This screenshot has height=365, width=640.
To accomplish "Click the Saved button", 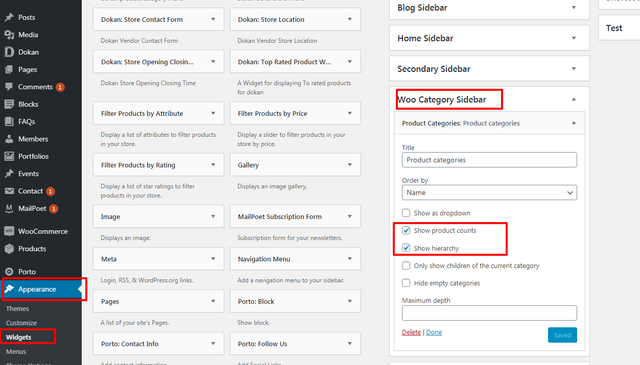I will (562, 335).
